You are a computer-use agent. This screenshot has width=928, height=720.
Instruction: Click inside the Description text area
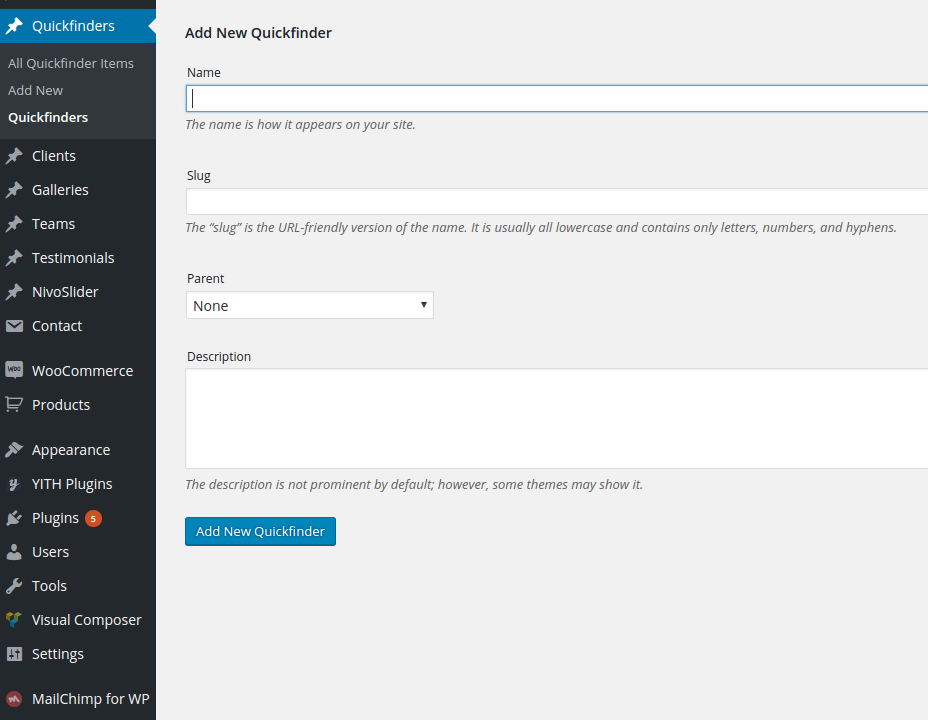point(556,418)
